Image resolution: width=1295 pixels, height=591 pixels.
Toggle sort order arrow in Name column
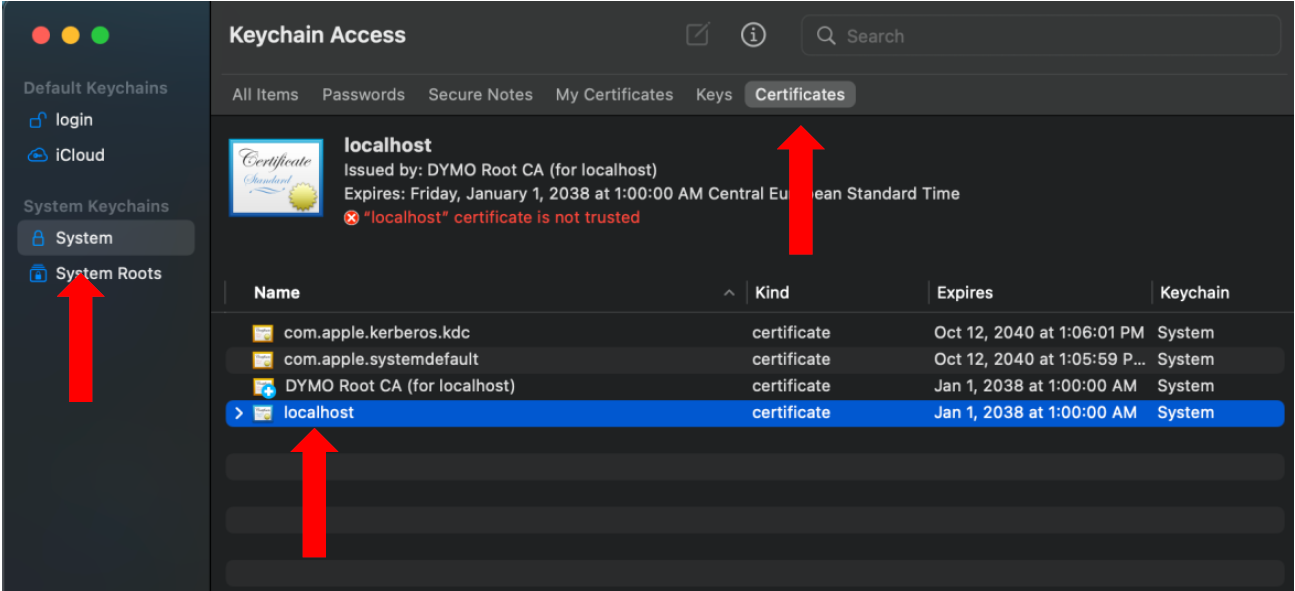click(x=728, y=293)
